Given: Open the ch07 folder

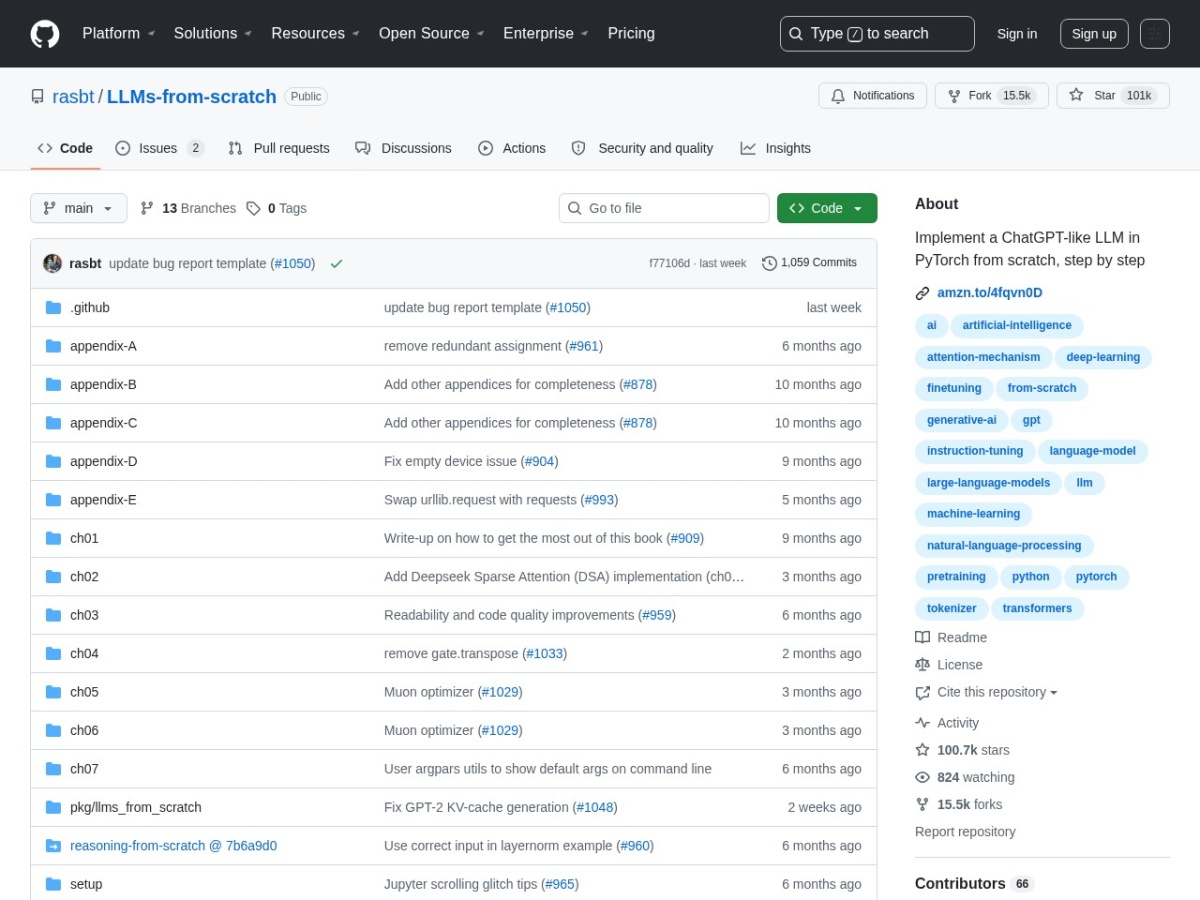Looking at the screenshot, I should pyautogui.click(x=84, y=769).
